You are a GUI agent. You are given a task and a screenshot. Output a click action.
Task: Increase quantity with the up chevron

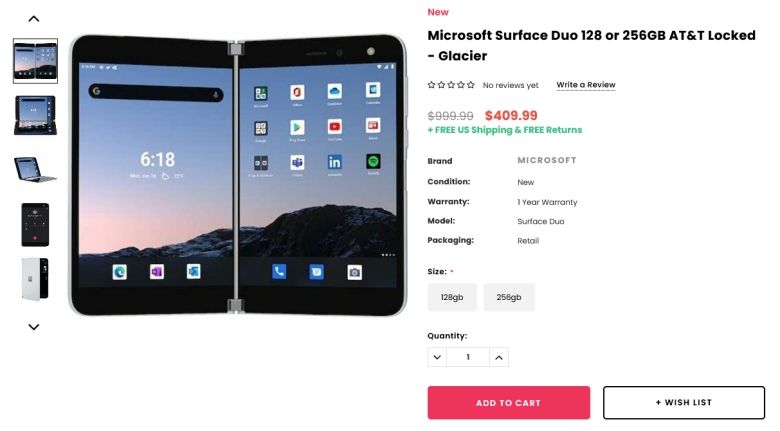[x=499, y=357]
